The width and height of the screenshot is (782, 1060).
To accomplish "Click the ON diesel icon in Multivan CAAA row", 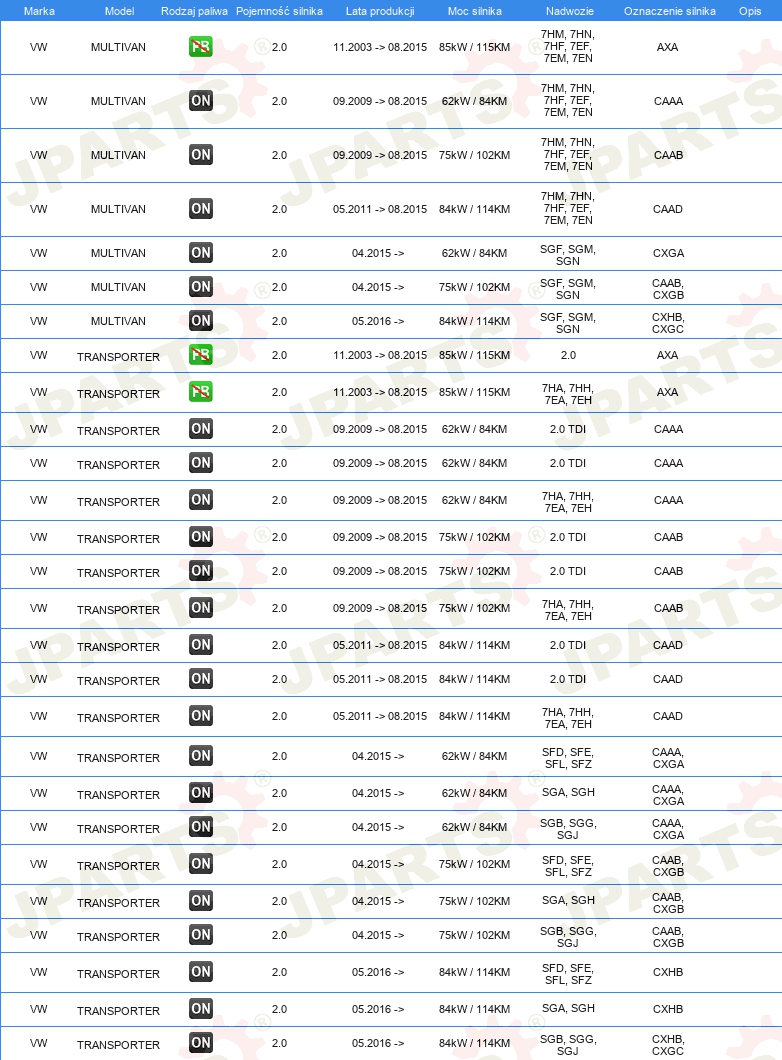I will (x=201, y=101).
